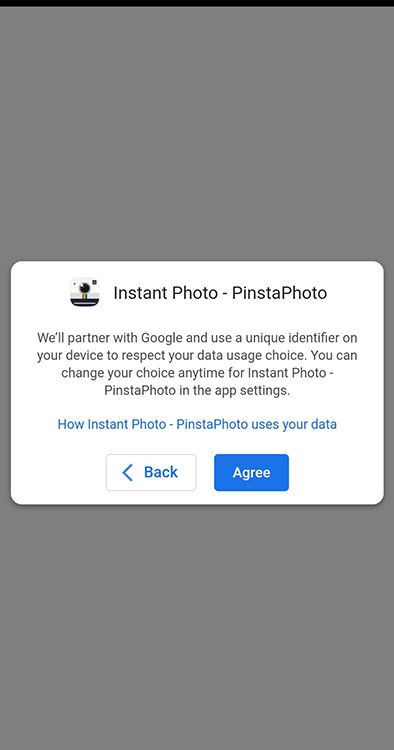The height and width of the screenshot is (750, 394).
Task: Confirm consent by choosing Agree
Action: [x=251, y=472]
